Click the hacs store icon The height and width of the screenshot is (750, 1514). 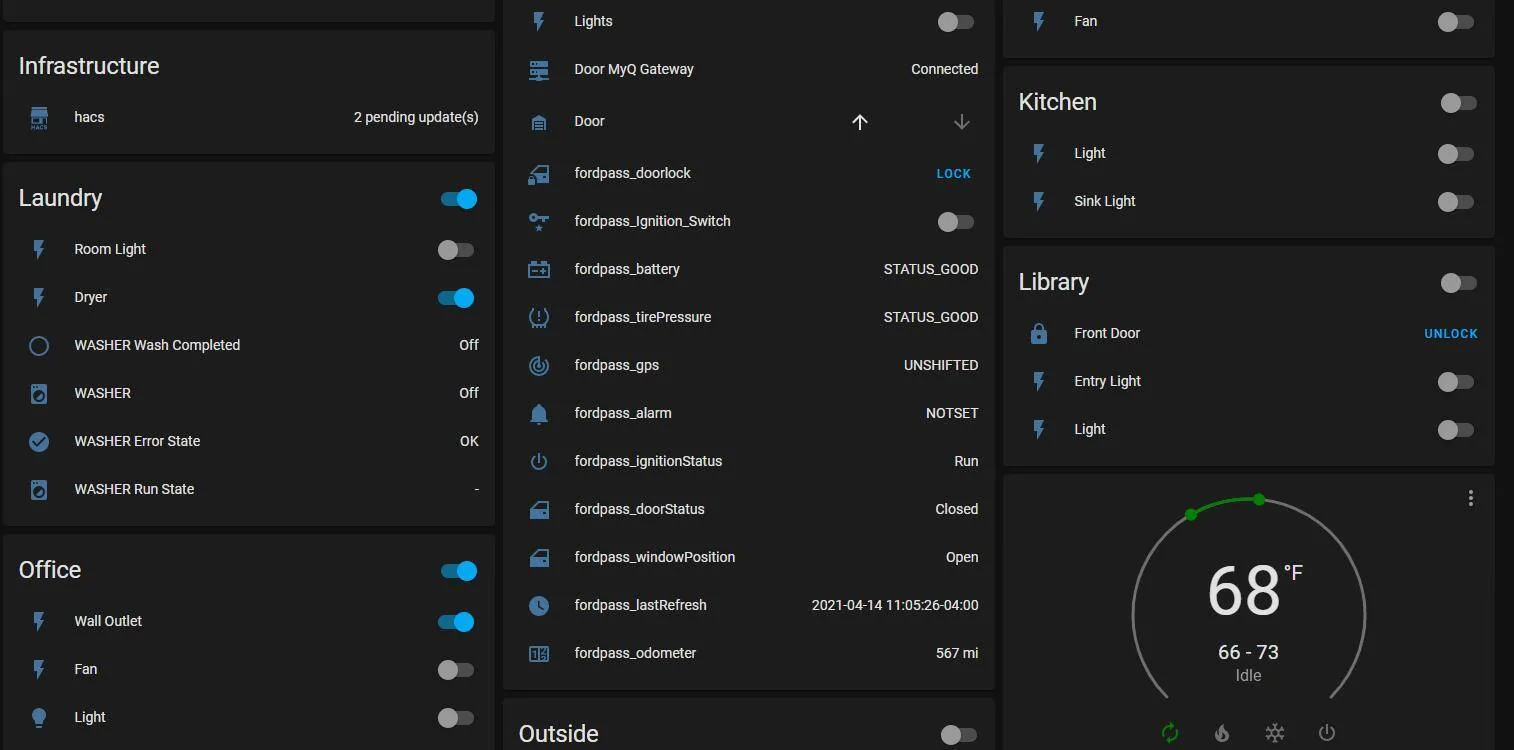point(39,118)
